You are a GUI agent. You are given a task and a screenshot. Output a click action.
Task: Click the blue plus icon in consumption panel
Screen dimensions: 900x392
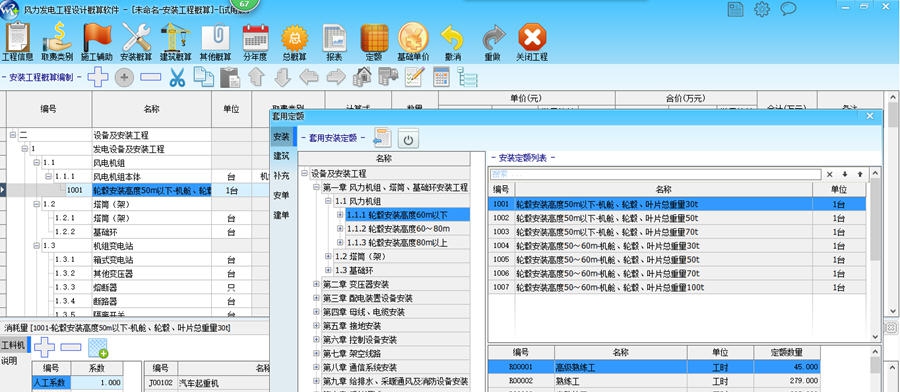(44, 346)
